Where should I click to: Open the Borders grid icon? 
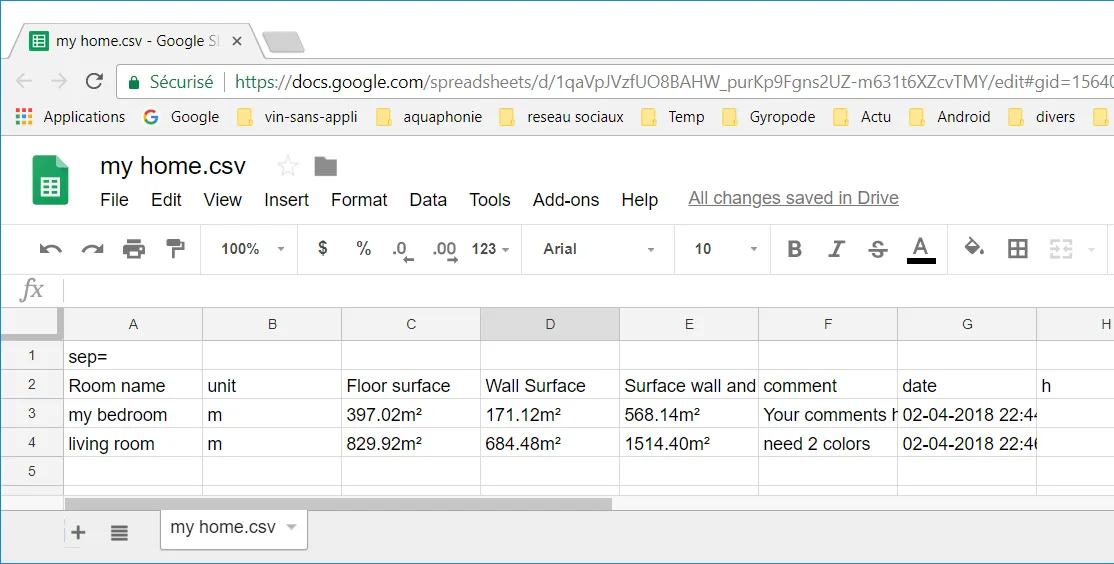pos(1018,249)
